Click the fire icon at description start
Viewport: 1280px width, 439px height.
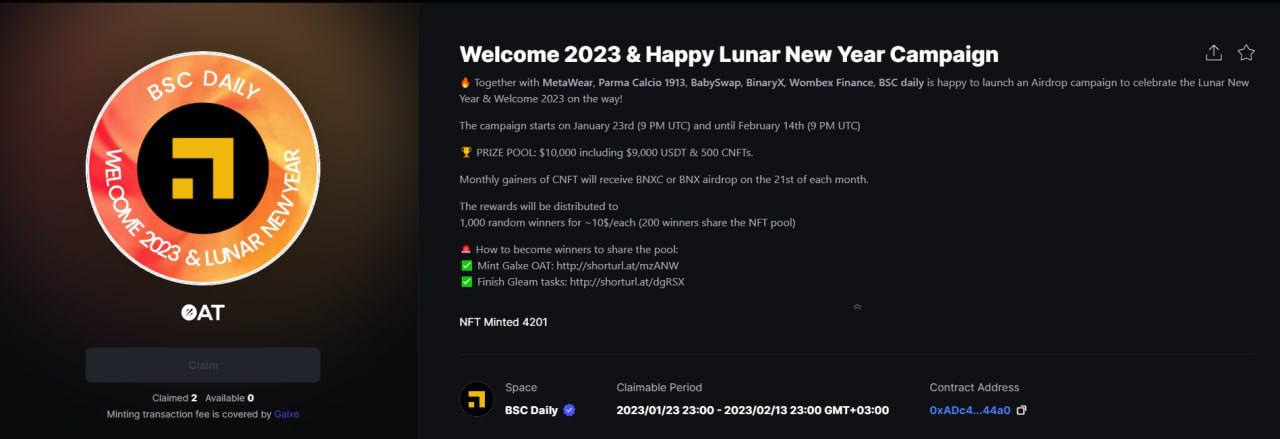pos(465,82)
